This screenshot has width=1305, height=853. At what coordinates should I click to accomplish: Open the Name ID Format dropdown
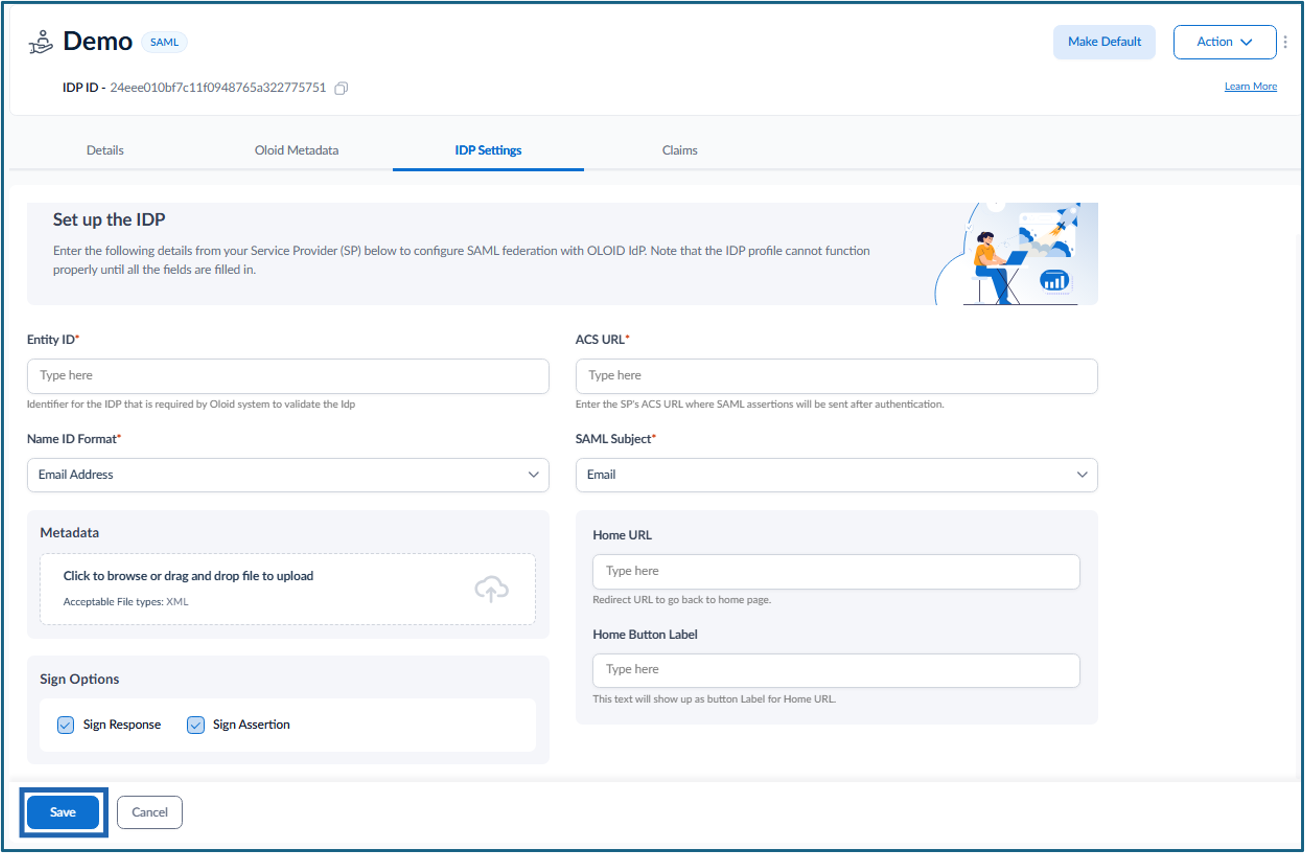click(288, 475)
